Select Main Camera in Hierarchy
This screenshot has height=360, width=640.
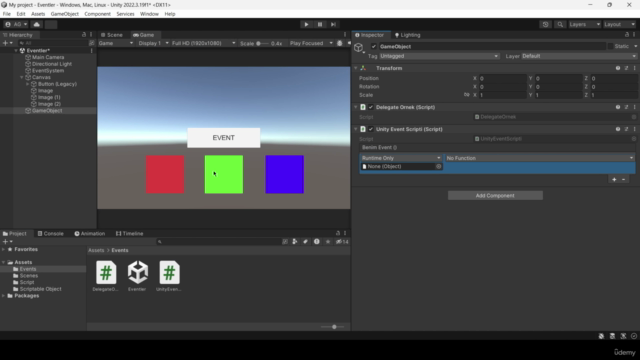click(48, 57)
